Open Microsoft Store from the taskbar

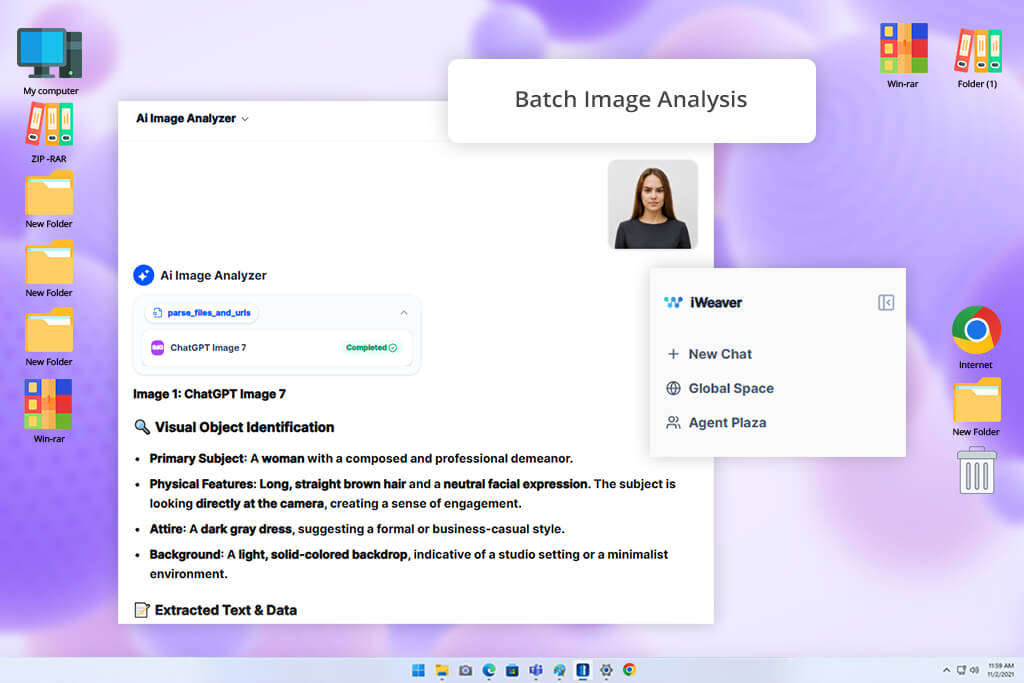513,670
